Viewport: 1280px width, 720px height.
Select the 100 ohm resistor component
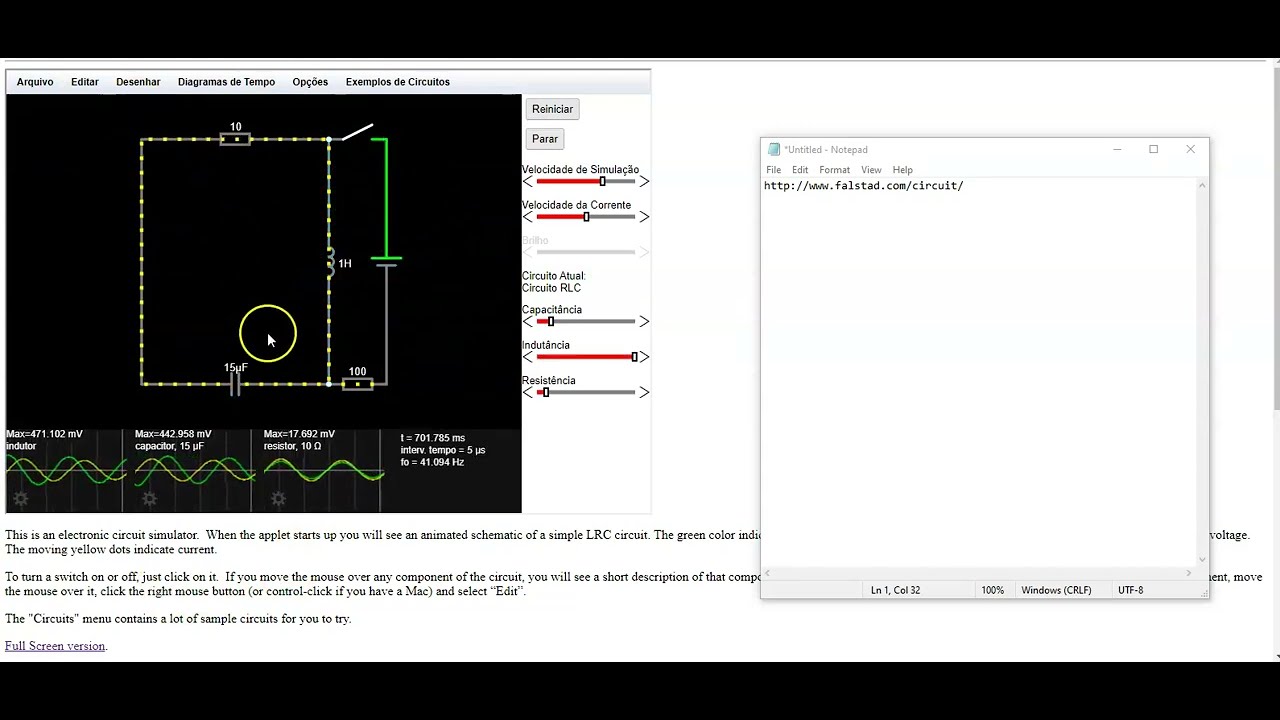click(357, 383)
